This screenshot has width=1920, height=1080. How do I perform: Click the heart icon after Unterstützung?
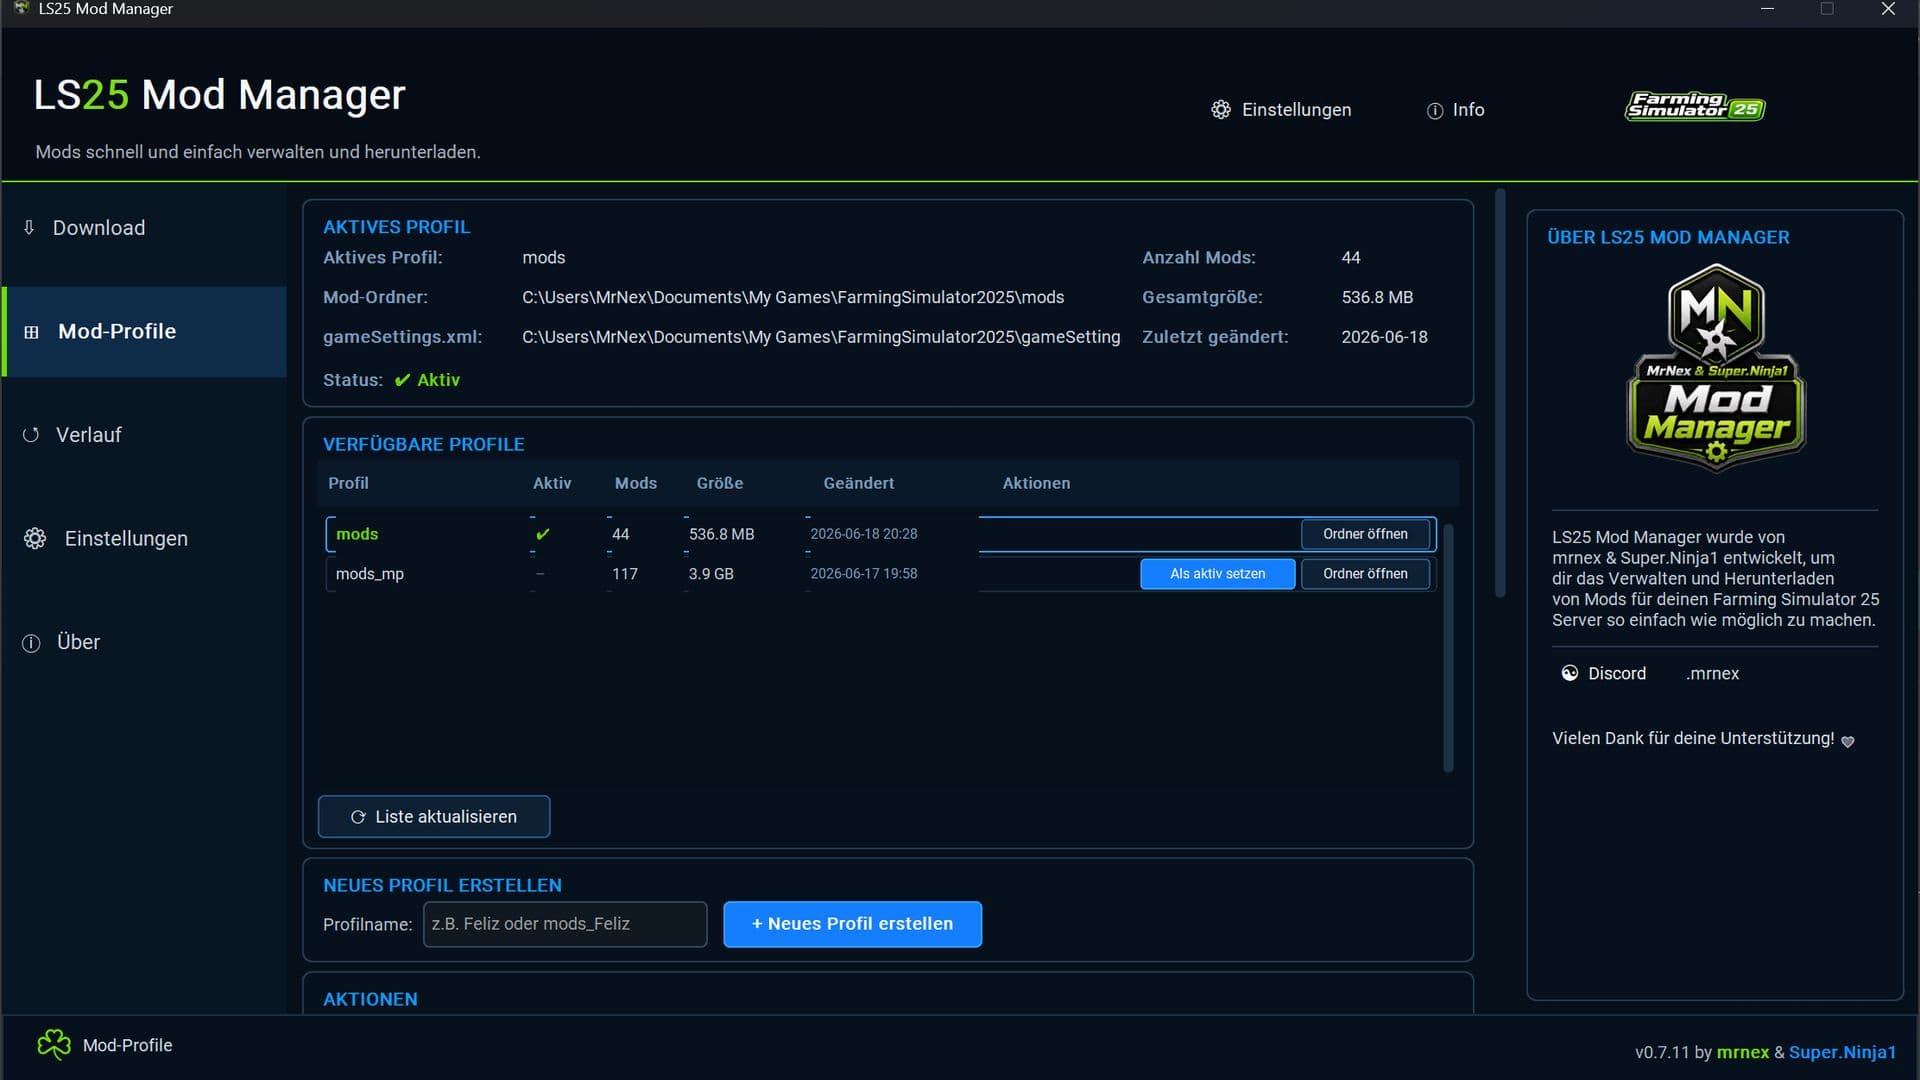[1848, 741]
